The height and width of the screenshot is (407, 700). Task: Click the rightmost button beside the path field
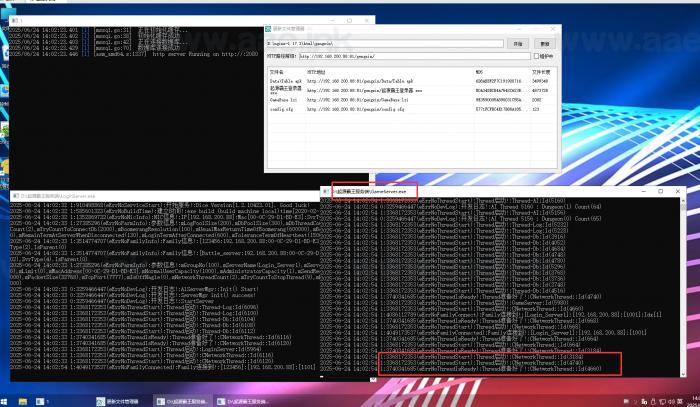pyautogui.click(x=545, y=43)
